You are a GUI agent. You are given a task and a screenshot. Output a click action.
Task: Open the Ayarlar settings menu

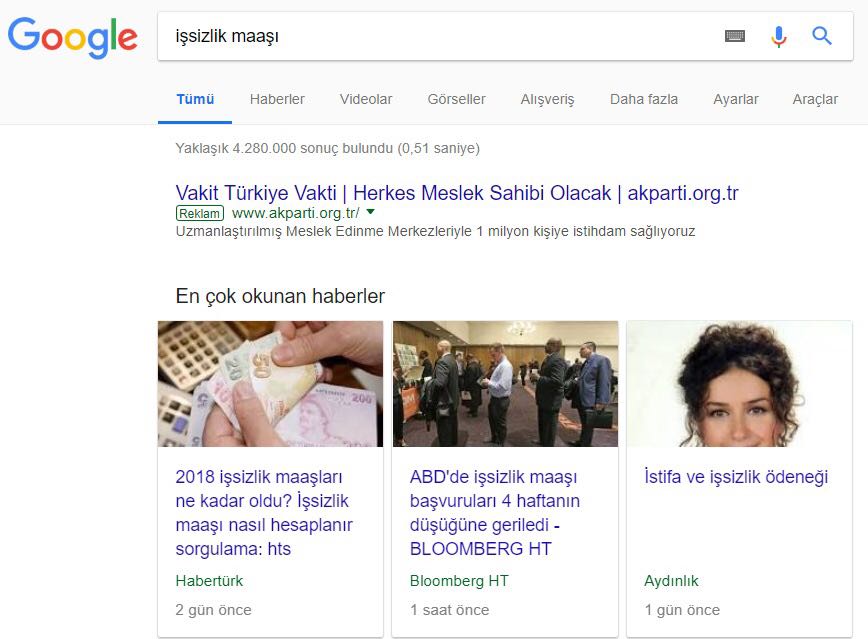tap(736, 99)
